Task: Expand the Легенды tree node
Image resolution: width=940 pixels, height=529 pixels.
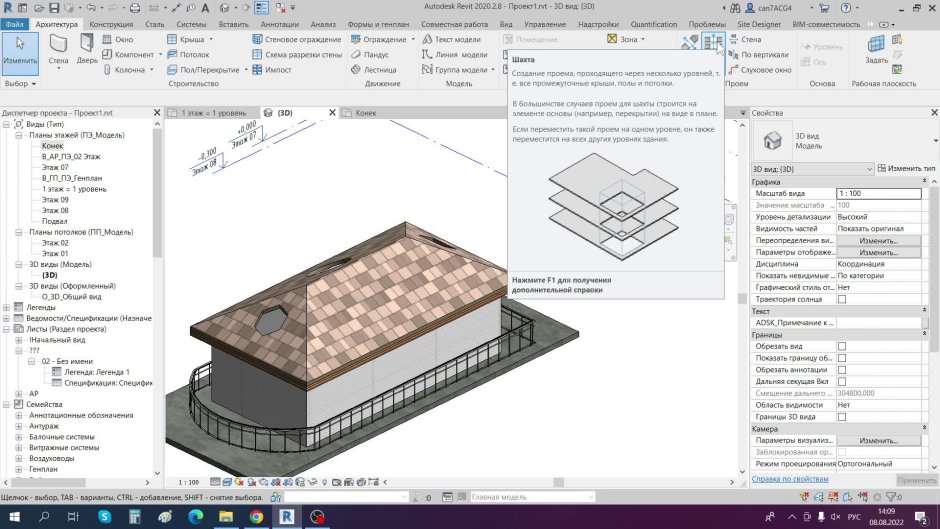Action: click(6, 307)
